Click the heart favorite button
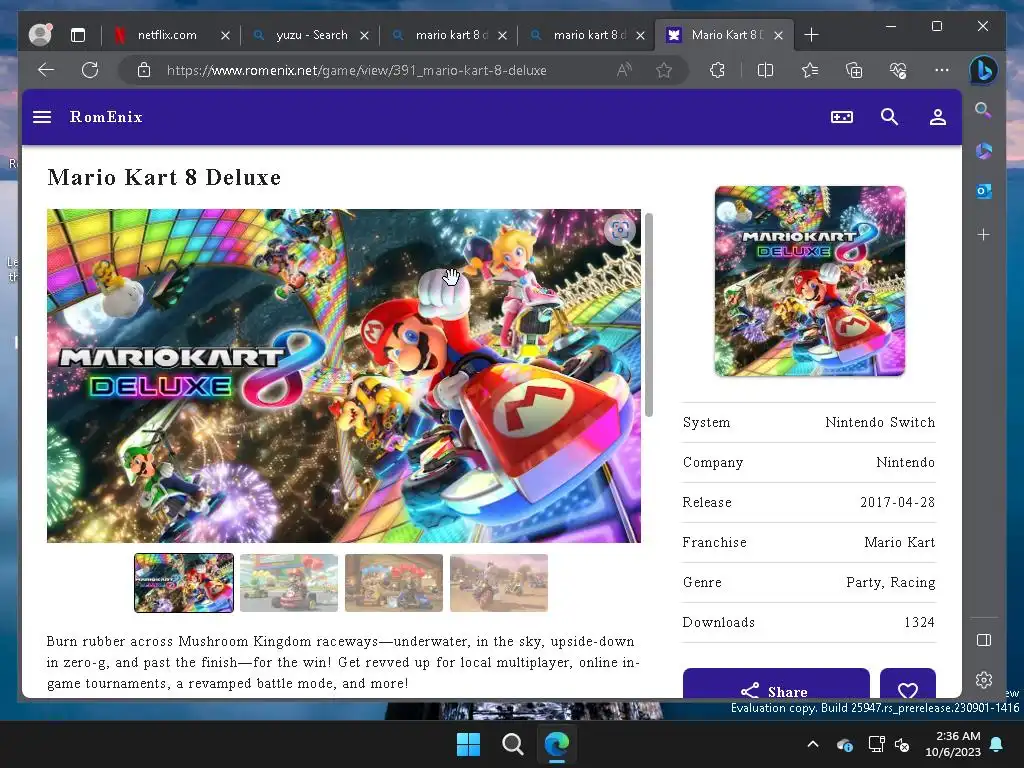 click(x=908, y=684)
